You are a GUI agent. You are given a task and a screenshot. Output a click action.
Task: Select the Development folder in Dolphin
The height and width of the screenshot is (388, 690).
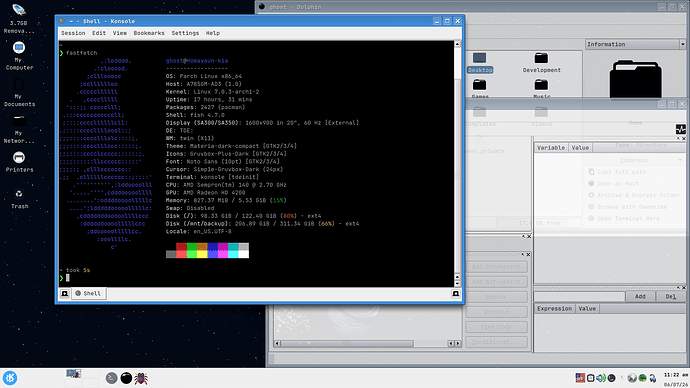541,63
